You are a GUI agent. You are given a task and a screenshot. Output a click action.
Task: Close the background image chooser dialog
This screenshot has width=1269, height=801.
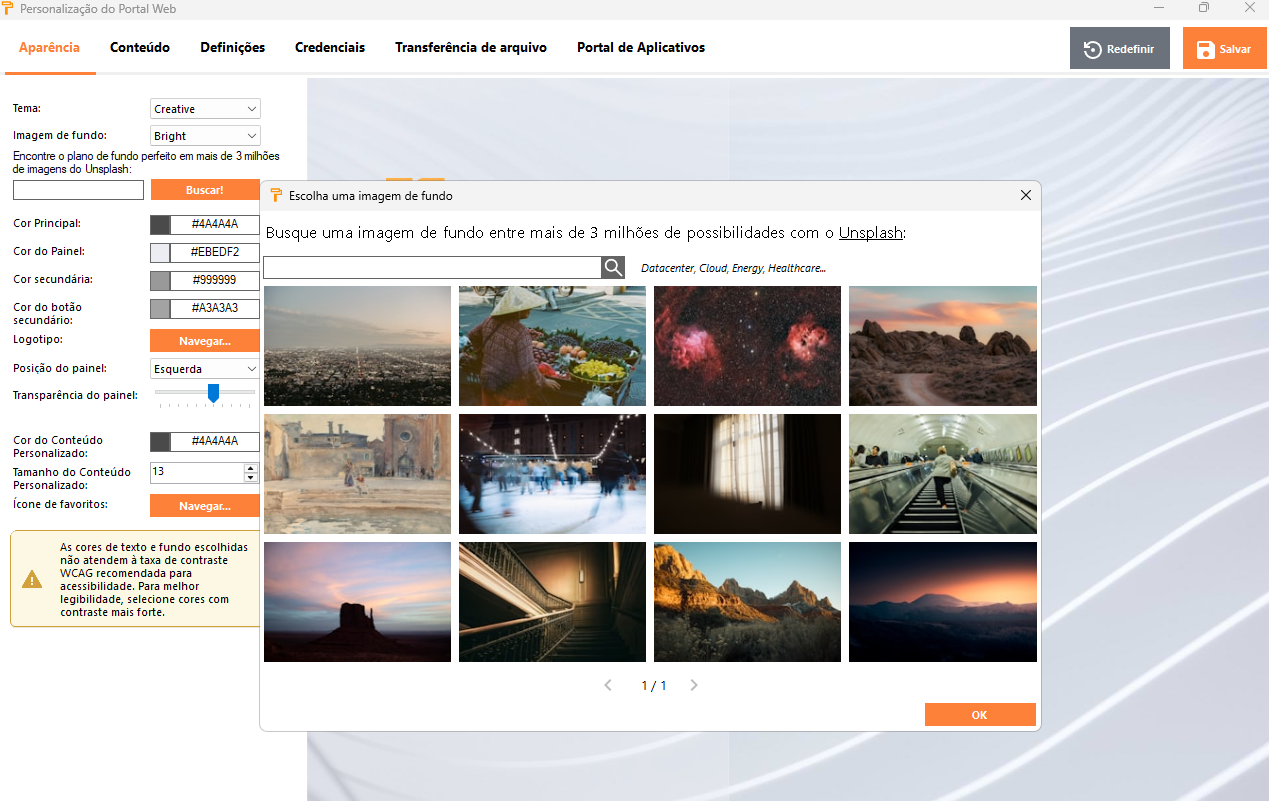coord(1025,195)
